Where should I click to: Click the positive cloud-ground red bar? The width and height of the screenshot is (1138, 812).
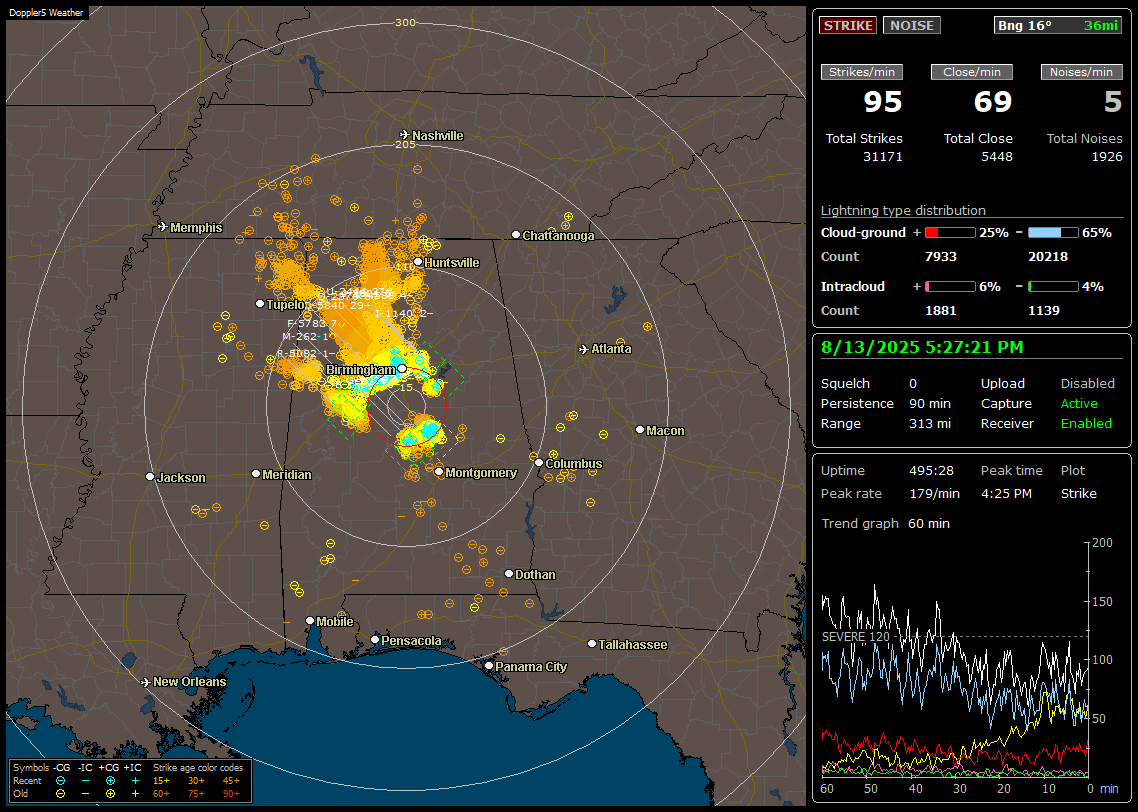pyautogui.click(x=950, y=233)
